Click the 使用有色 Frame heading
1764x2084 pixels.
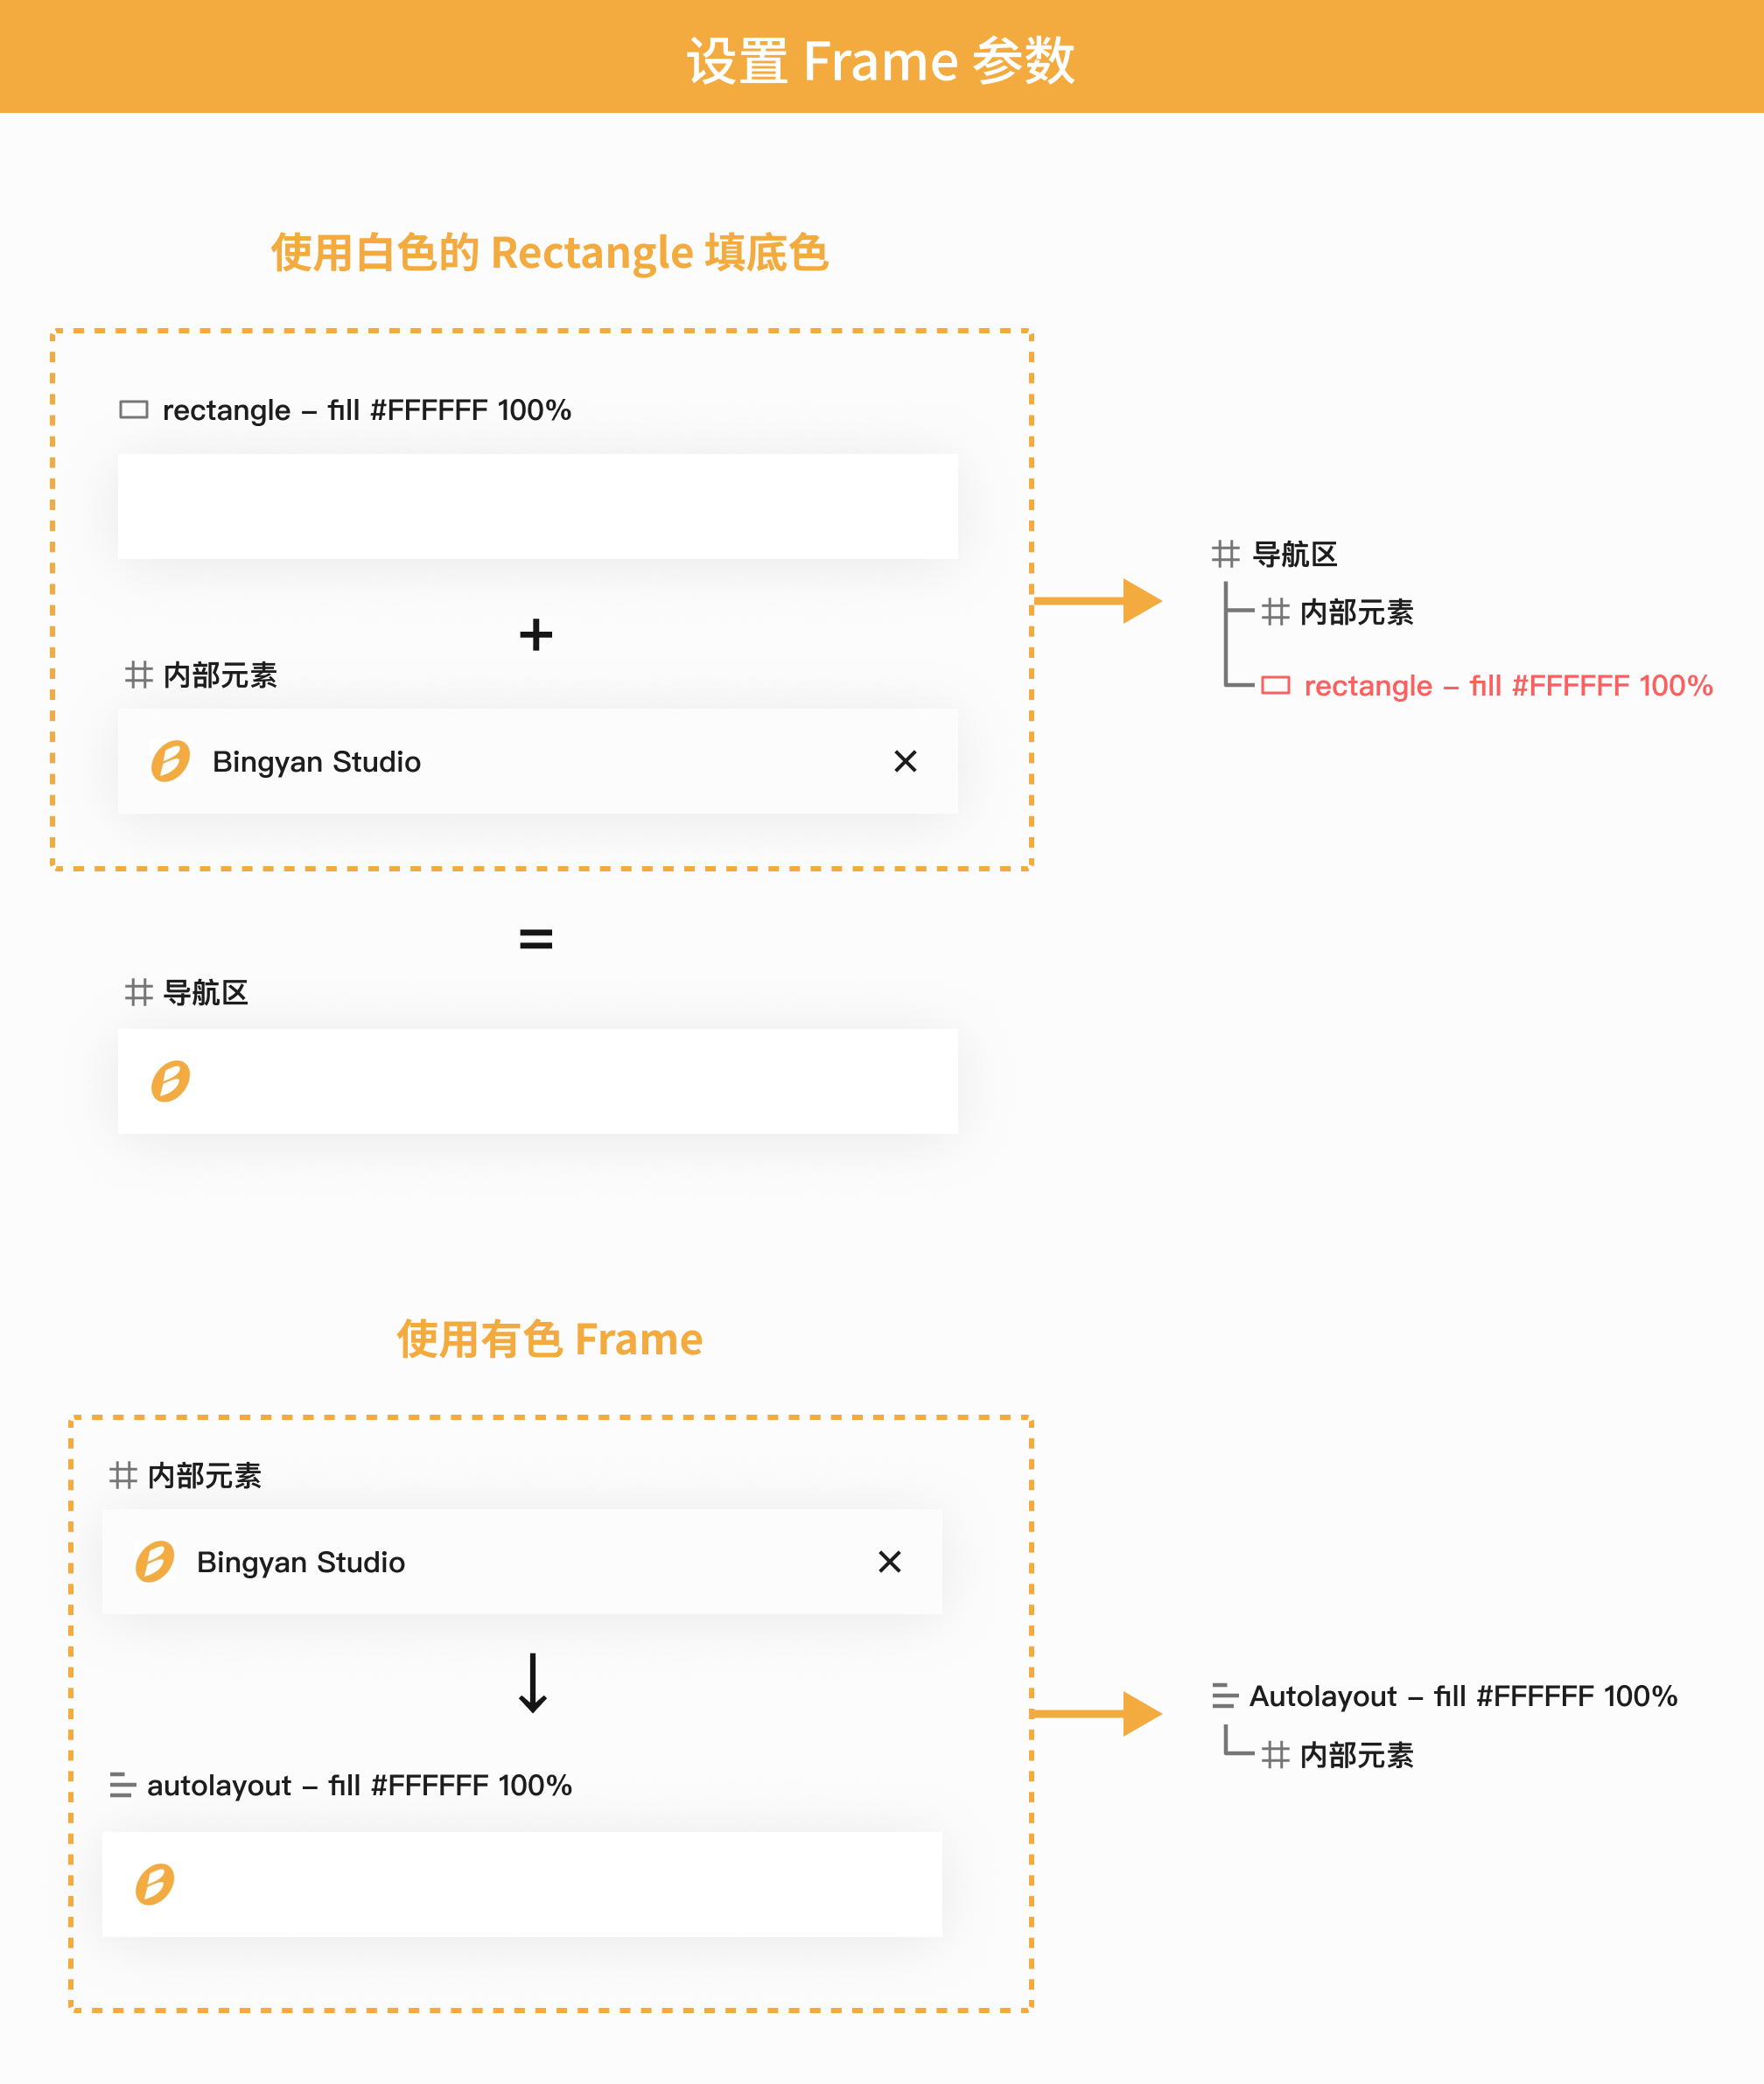click(549, 1339)
